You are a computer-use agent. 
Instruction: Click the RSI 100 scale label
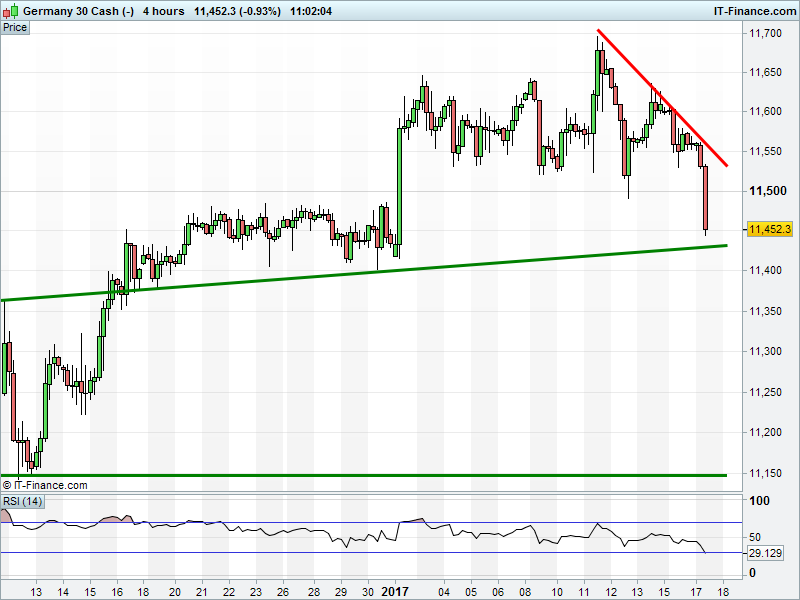tap(759, 501)
